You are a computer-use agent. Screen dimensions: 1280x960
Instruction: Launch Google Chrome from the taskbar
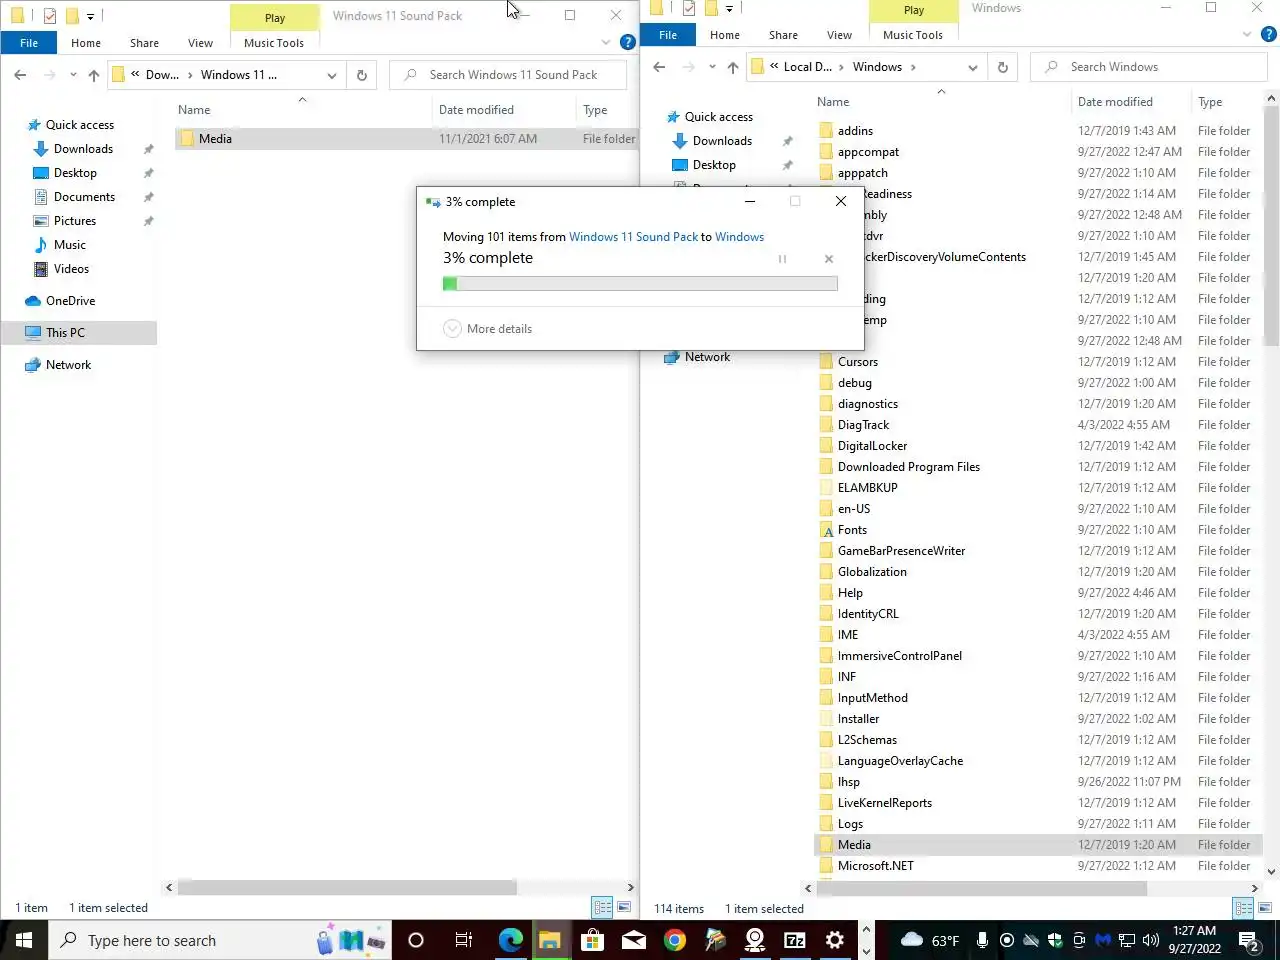point(675,940)
